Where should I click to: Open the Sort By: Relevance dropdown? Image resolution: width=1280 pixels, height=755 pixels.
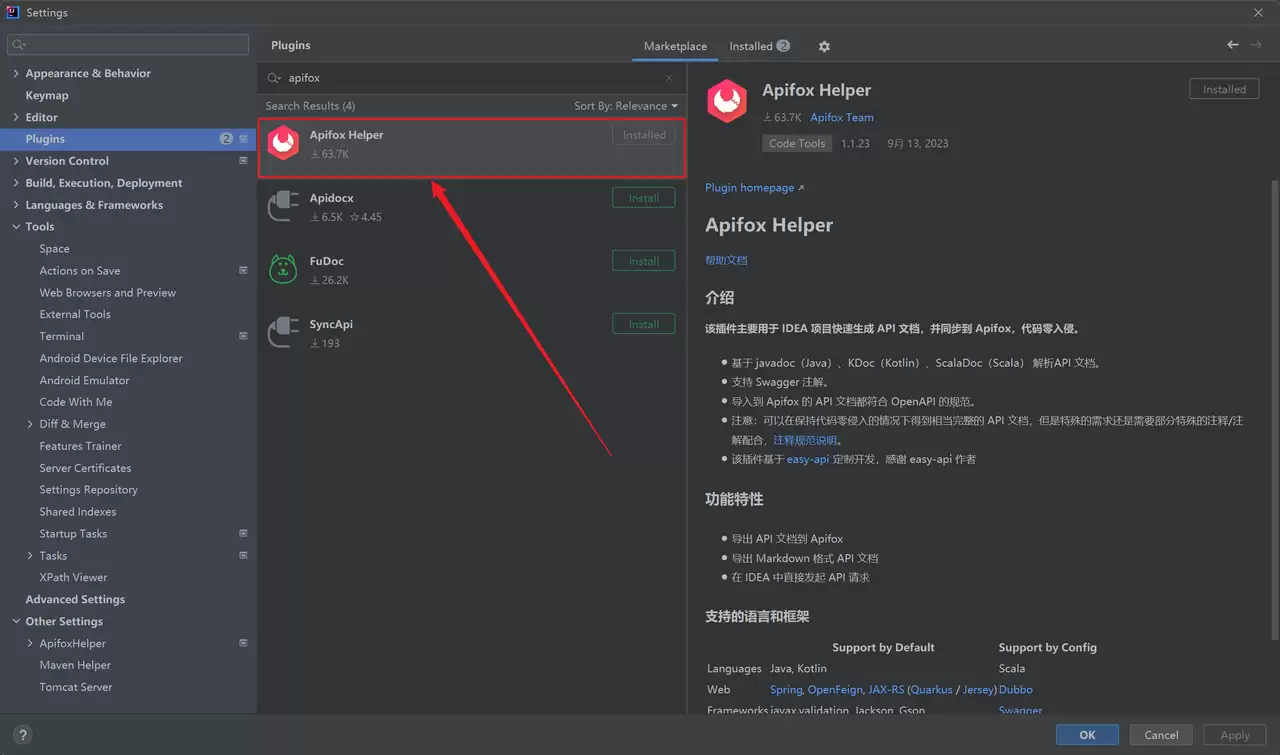(x=625, y=106)
